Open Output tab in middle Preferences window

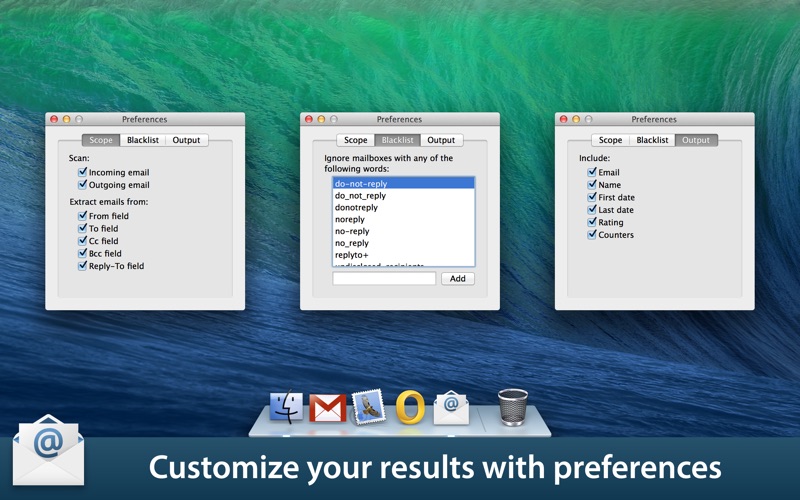[x=441, y=140]
